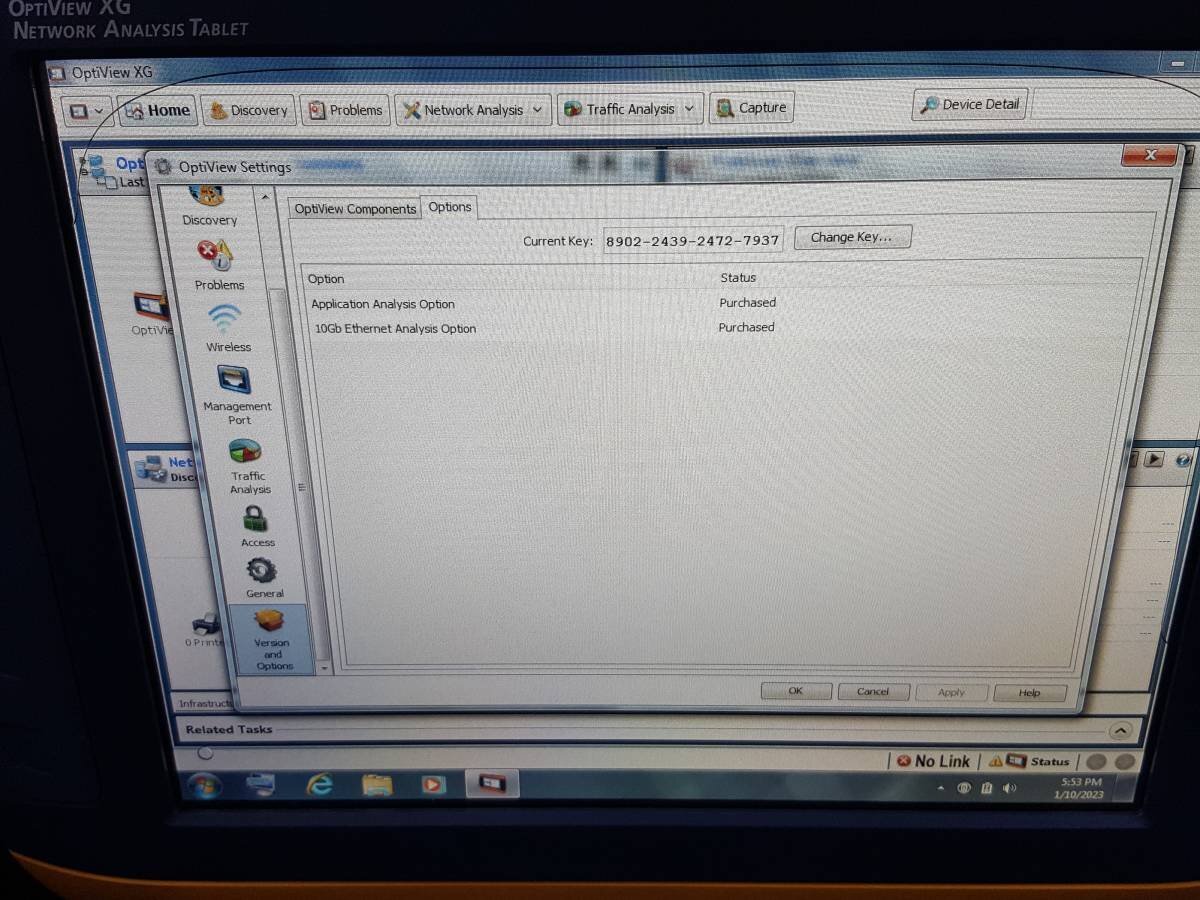The image size is (1200, 900).
Task: Click the Home toolbar button
Action: (x=157, y=111)
